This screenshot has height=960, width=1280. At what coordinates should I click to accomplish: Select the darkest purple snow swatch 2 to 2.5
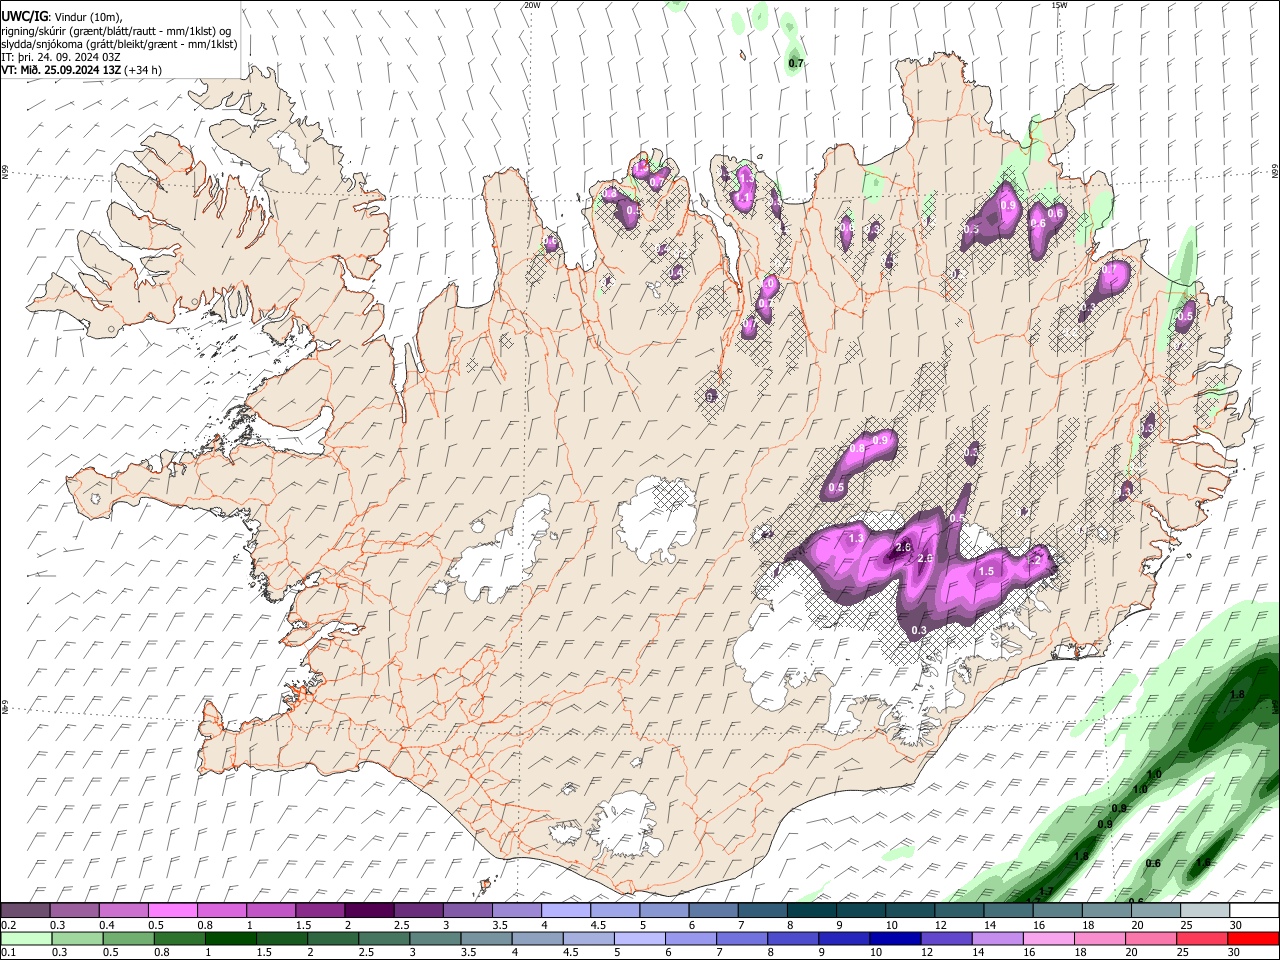(x=369, y=910)
